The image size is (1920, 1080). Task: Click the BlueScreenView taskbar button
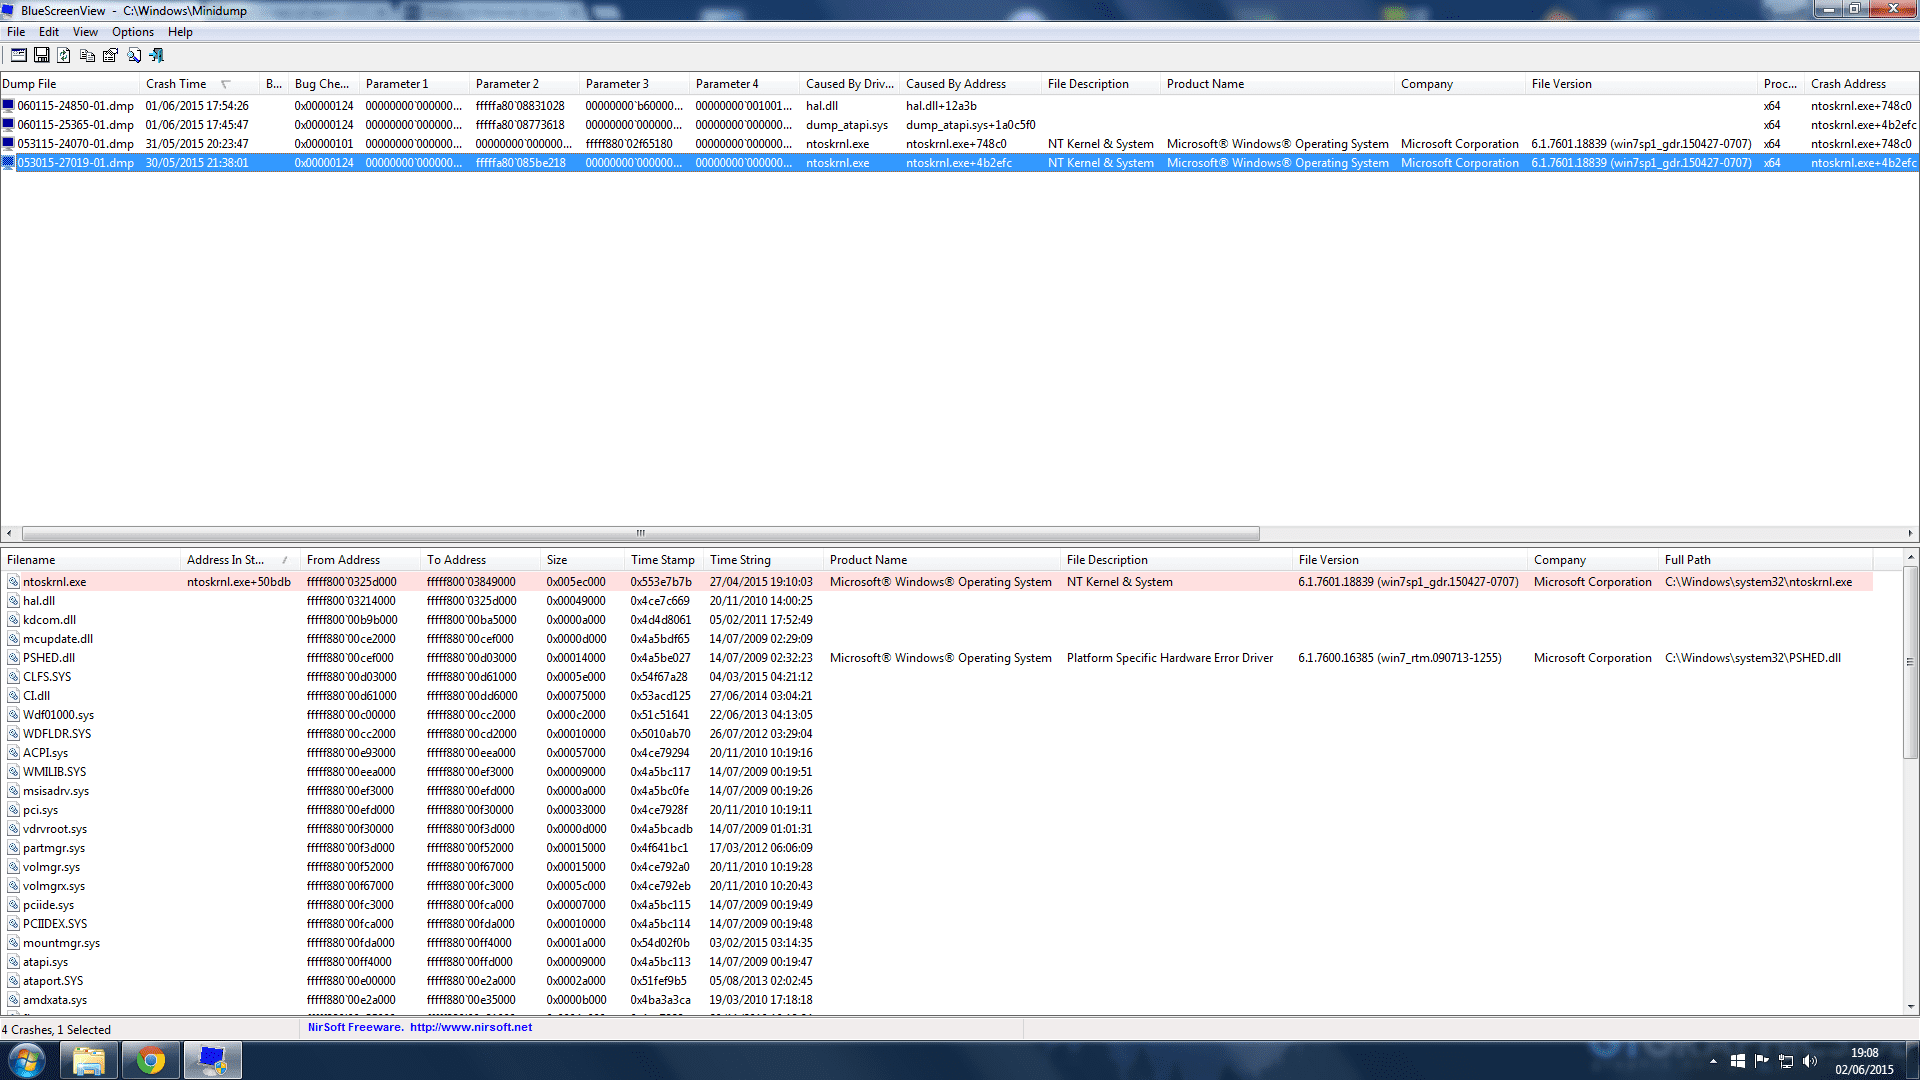click(213, 1060)
